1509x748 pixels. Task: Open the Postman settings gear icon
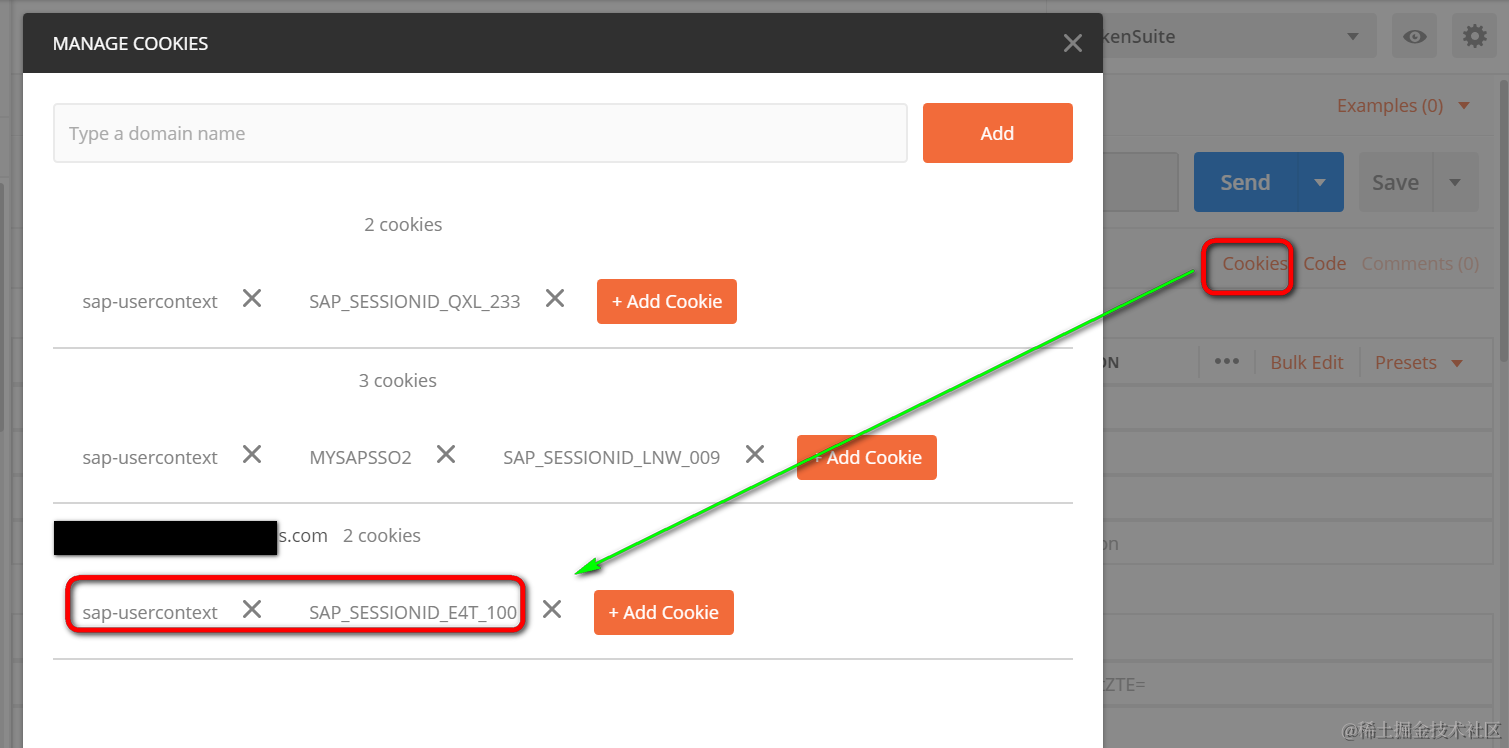coord(1474,37)
